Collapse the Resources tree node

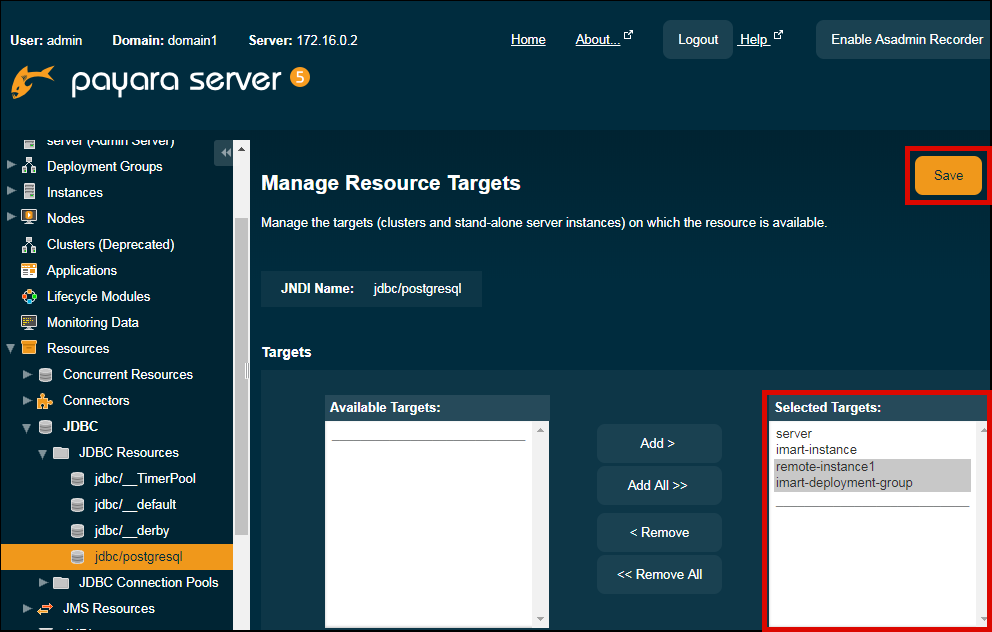click(x=11, y=348)
